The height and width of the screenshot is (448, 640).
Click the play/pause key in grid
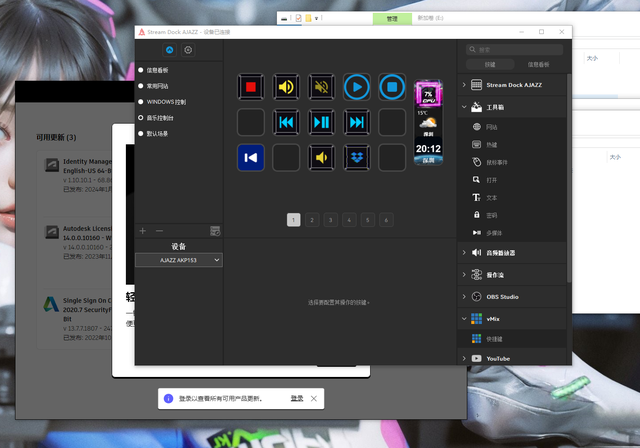[321, 122]
